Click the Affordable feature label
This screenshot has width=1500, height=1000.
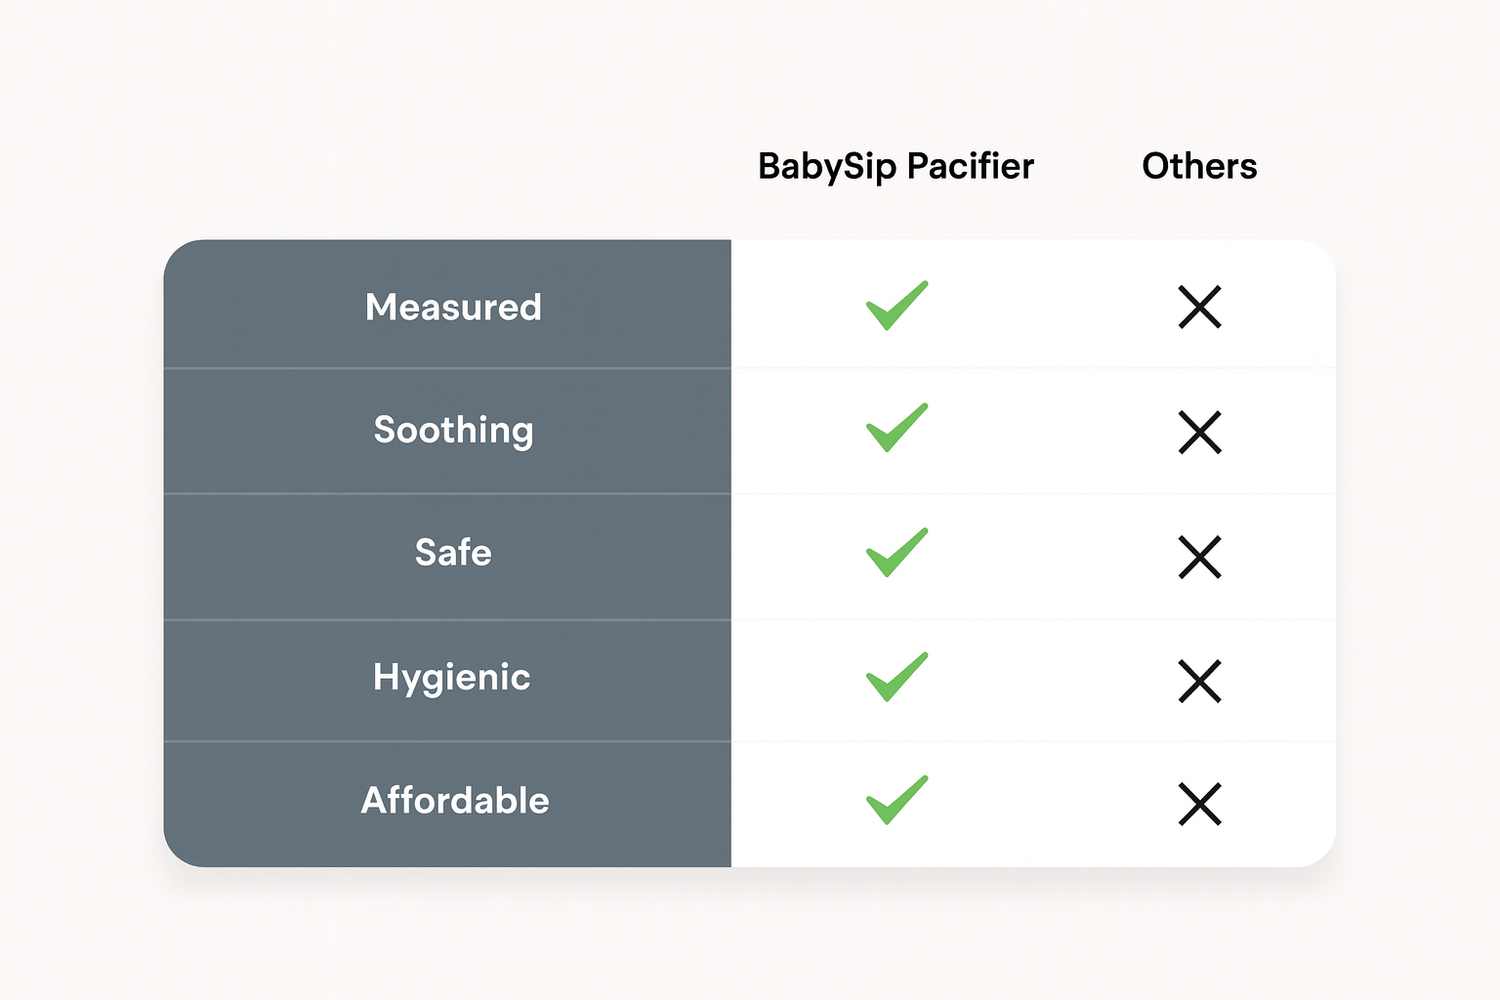coord(455,801)
